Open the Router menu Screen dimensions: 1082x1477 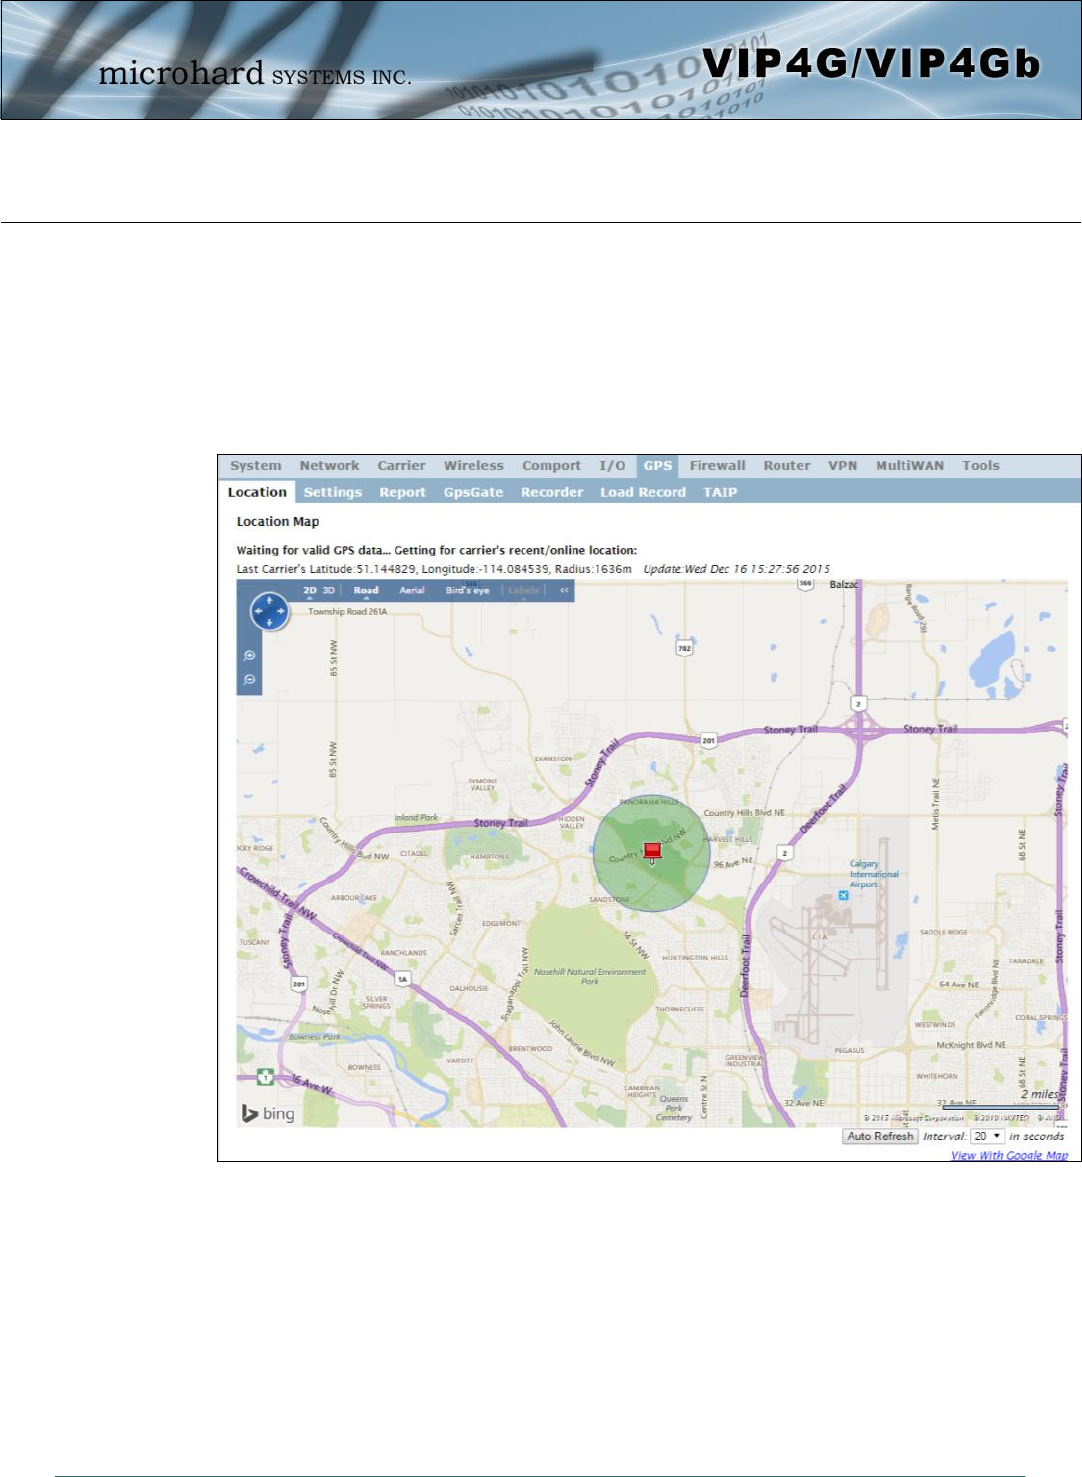(787, 466)
